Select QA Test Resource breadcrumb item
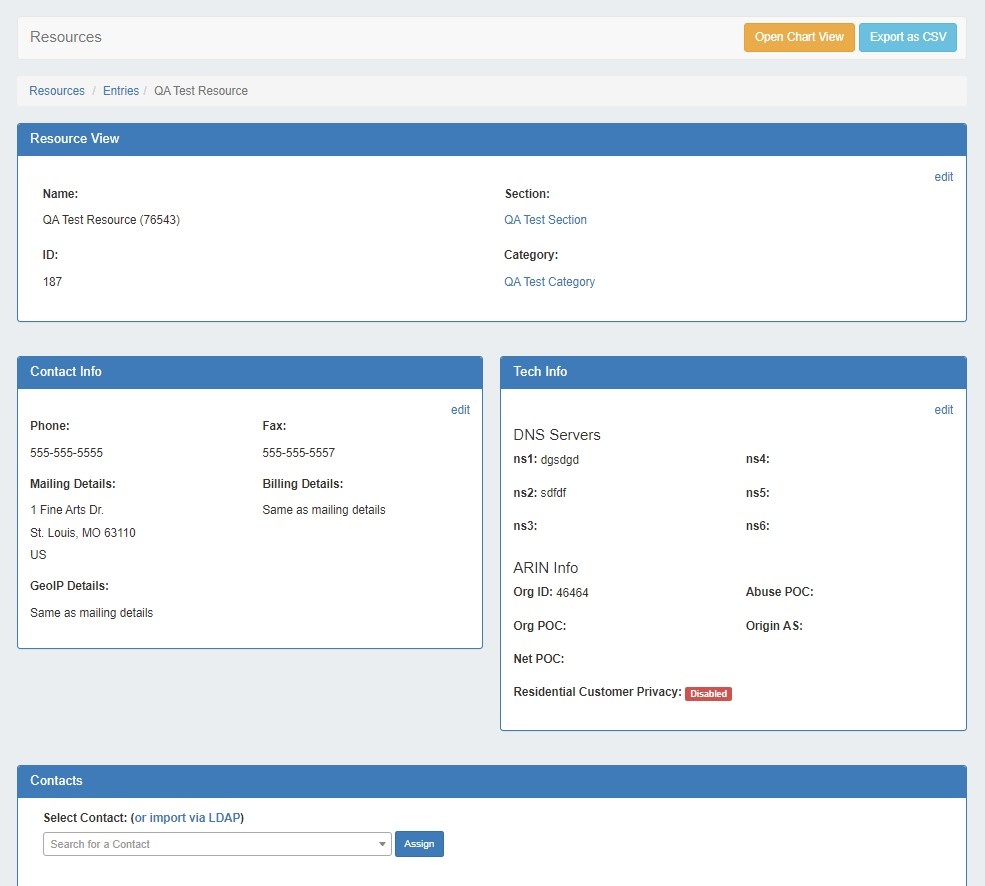This screenshot has height=886, width=985. coord(201,91)
